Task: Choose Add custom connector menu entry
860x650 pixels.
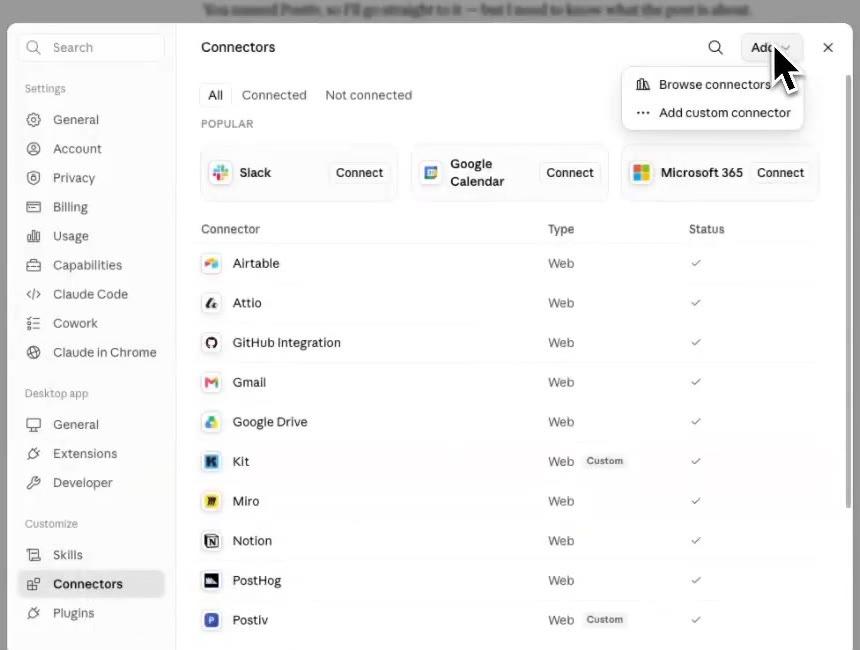Action: (712, 112)
